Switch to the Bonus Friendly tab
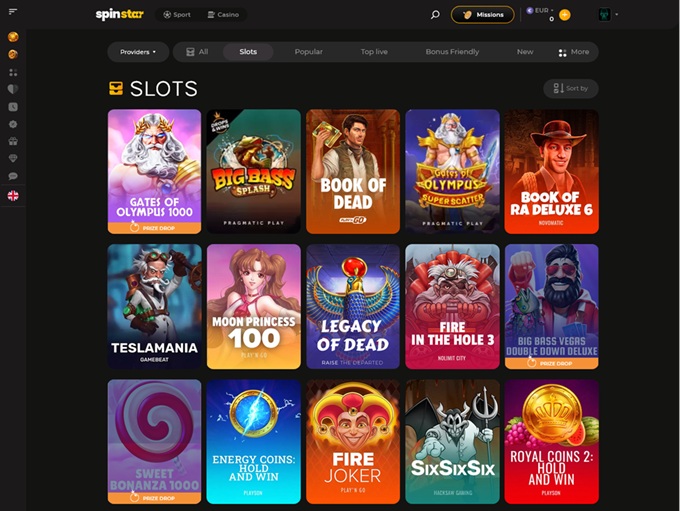 click(x=452, y=52)
